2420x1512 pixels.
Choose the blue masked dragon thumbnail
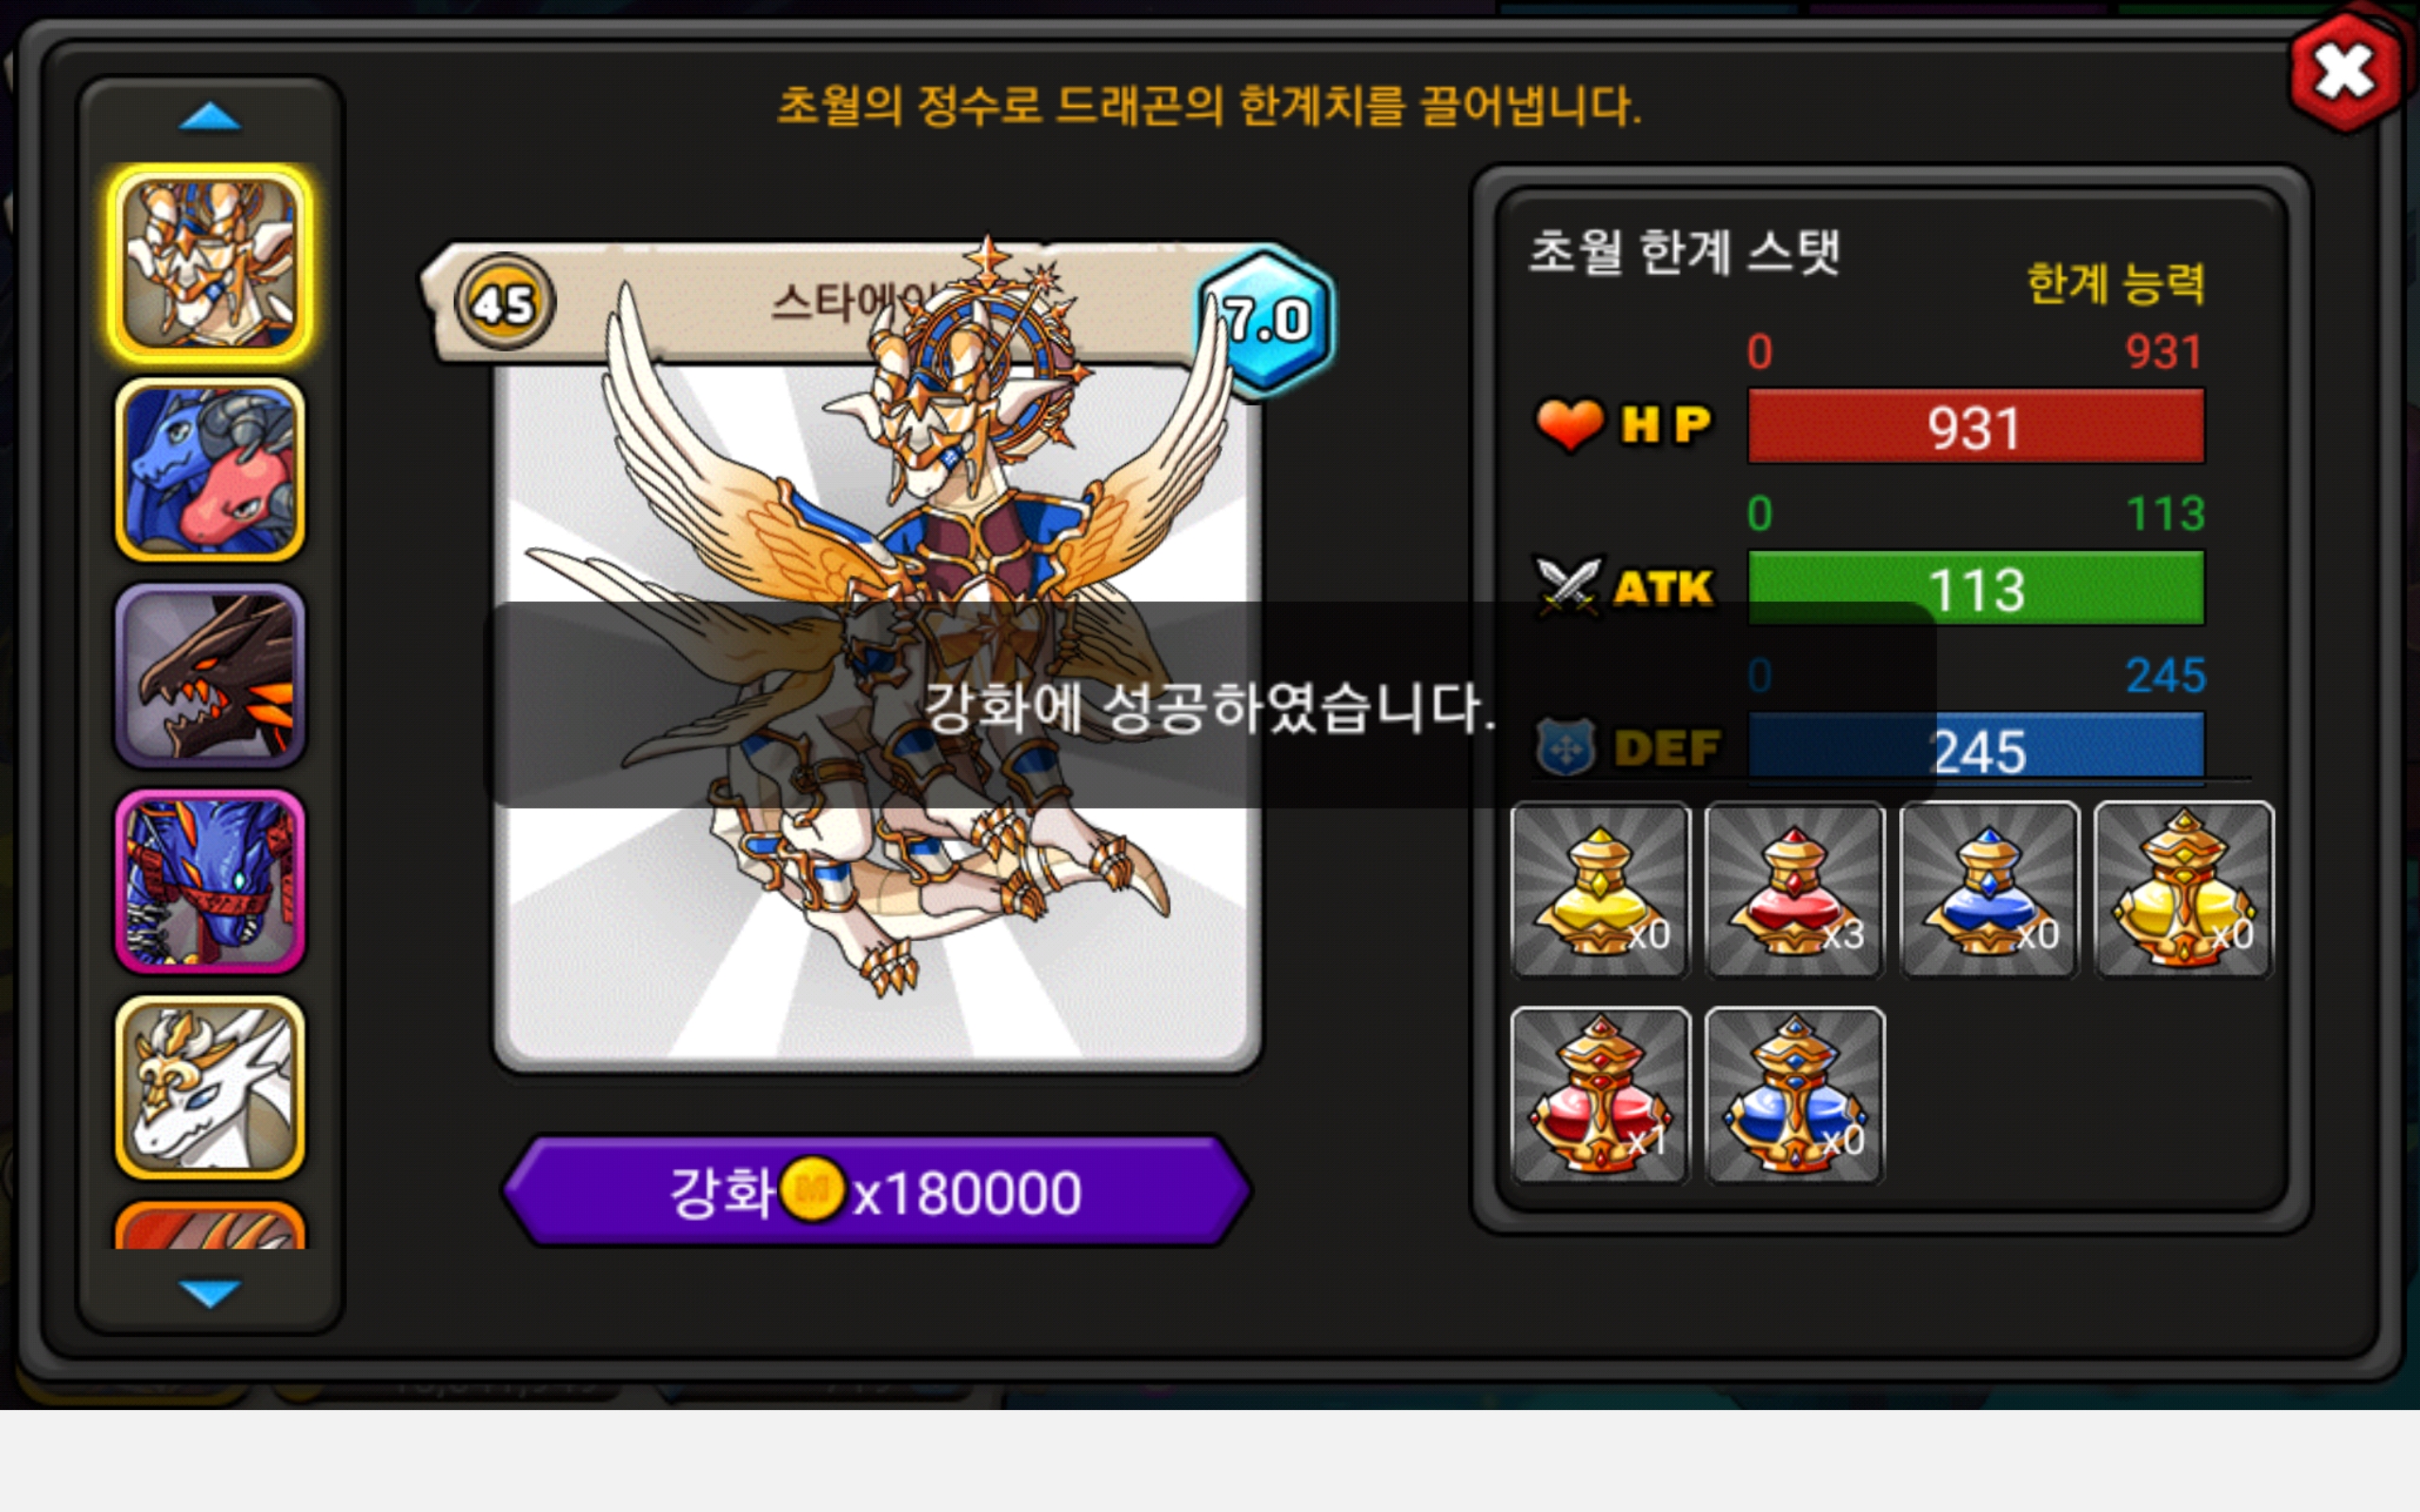pyautogui.click(x=209, y=882)
